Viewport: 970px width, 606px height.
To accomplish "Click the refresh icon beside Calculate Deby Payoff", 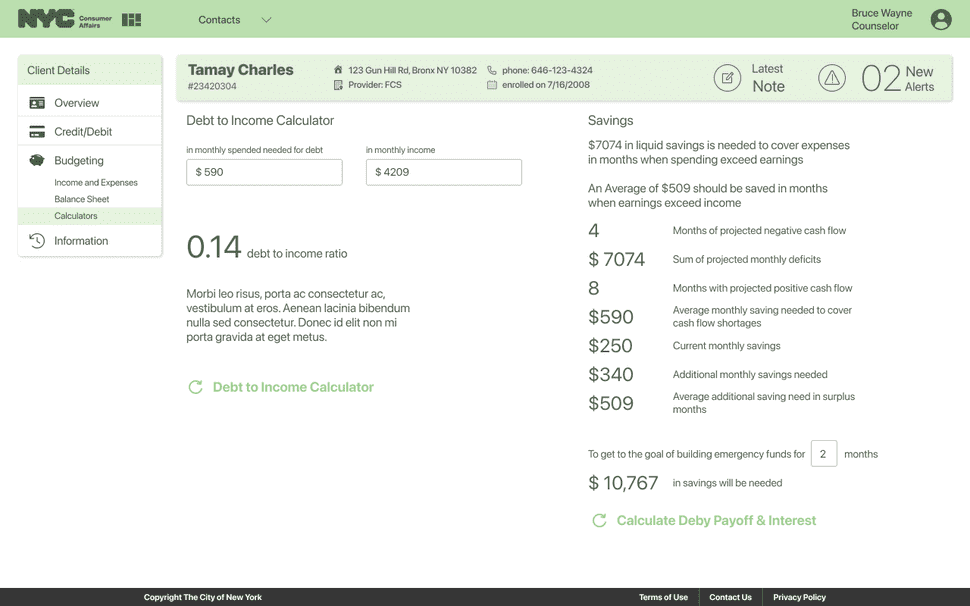I will [x=599, y=521].
